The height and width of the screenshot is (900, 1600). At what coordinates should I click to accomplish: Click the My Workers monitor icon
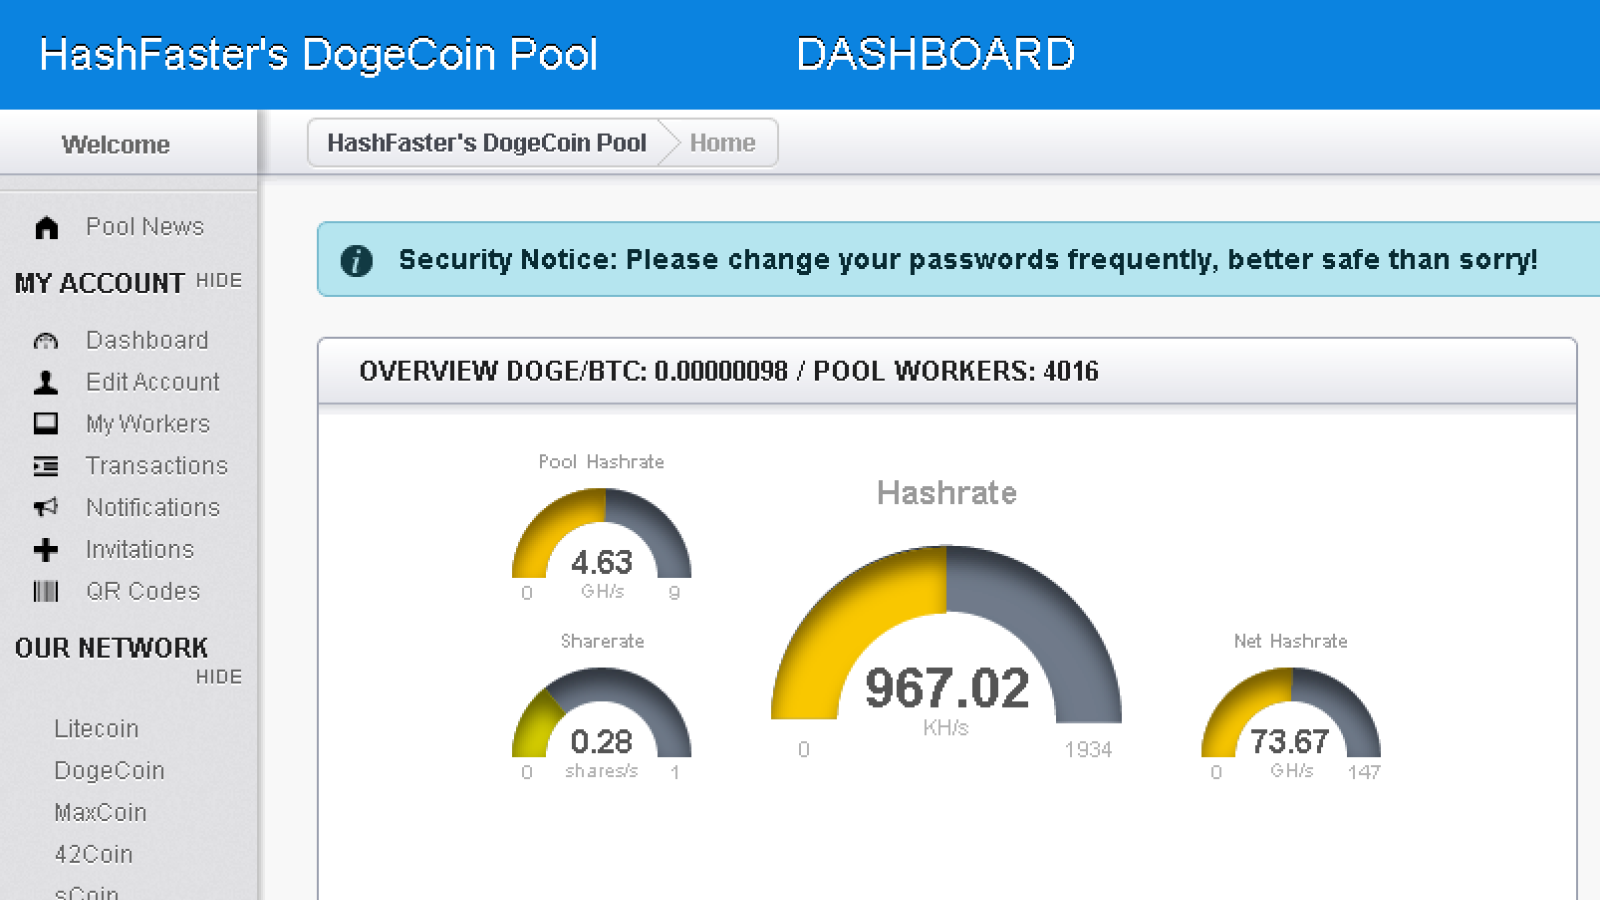(46, 424)
